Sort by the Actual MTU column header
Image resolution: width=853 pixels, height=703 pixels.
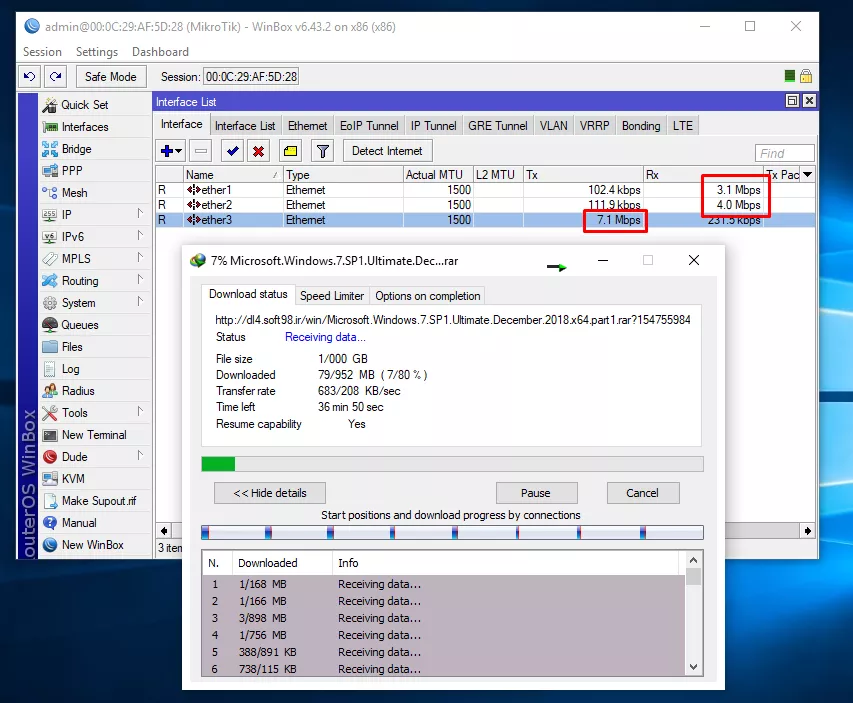coord(438,175)
